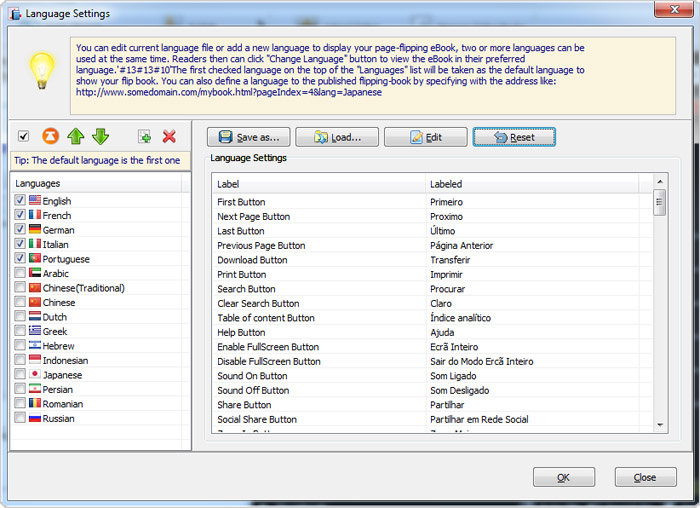The image size is (700, 508).
Task: Click the scroll down arrow of label list
Action: coord(659,425)
